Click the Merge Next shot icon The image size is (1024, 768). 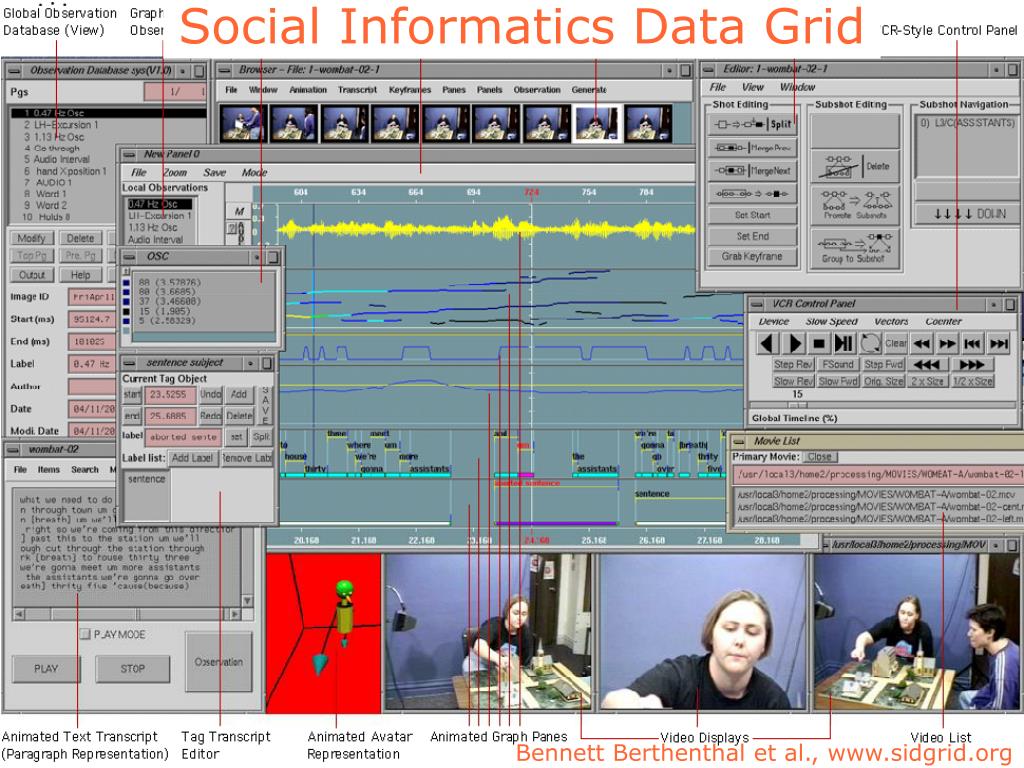click(x=752, y=170)
